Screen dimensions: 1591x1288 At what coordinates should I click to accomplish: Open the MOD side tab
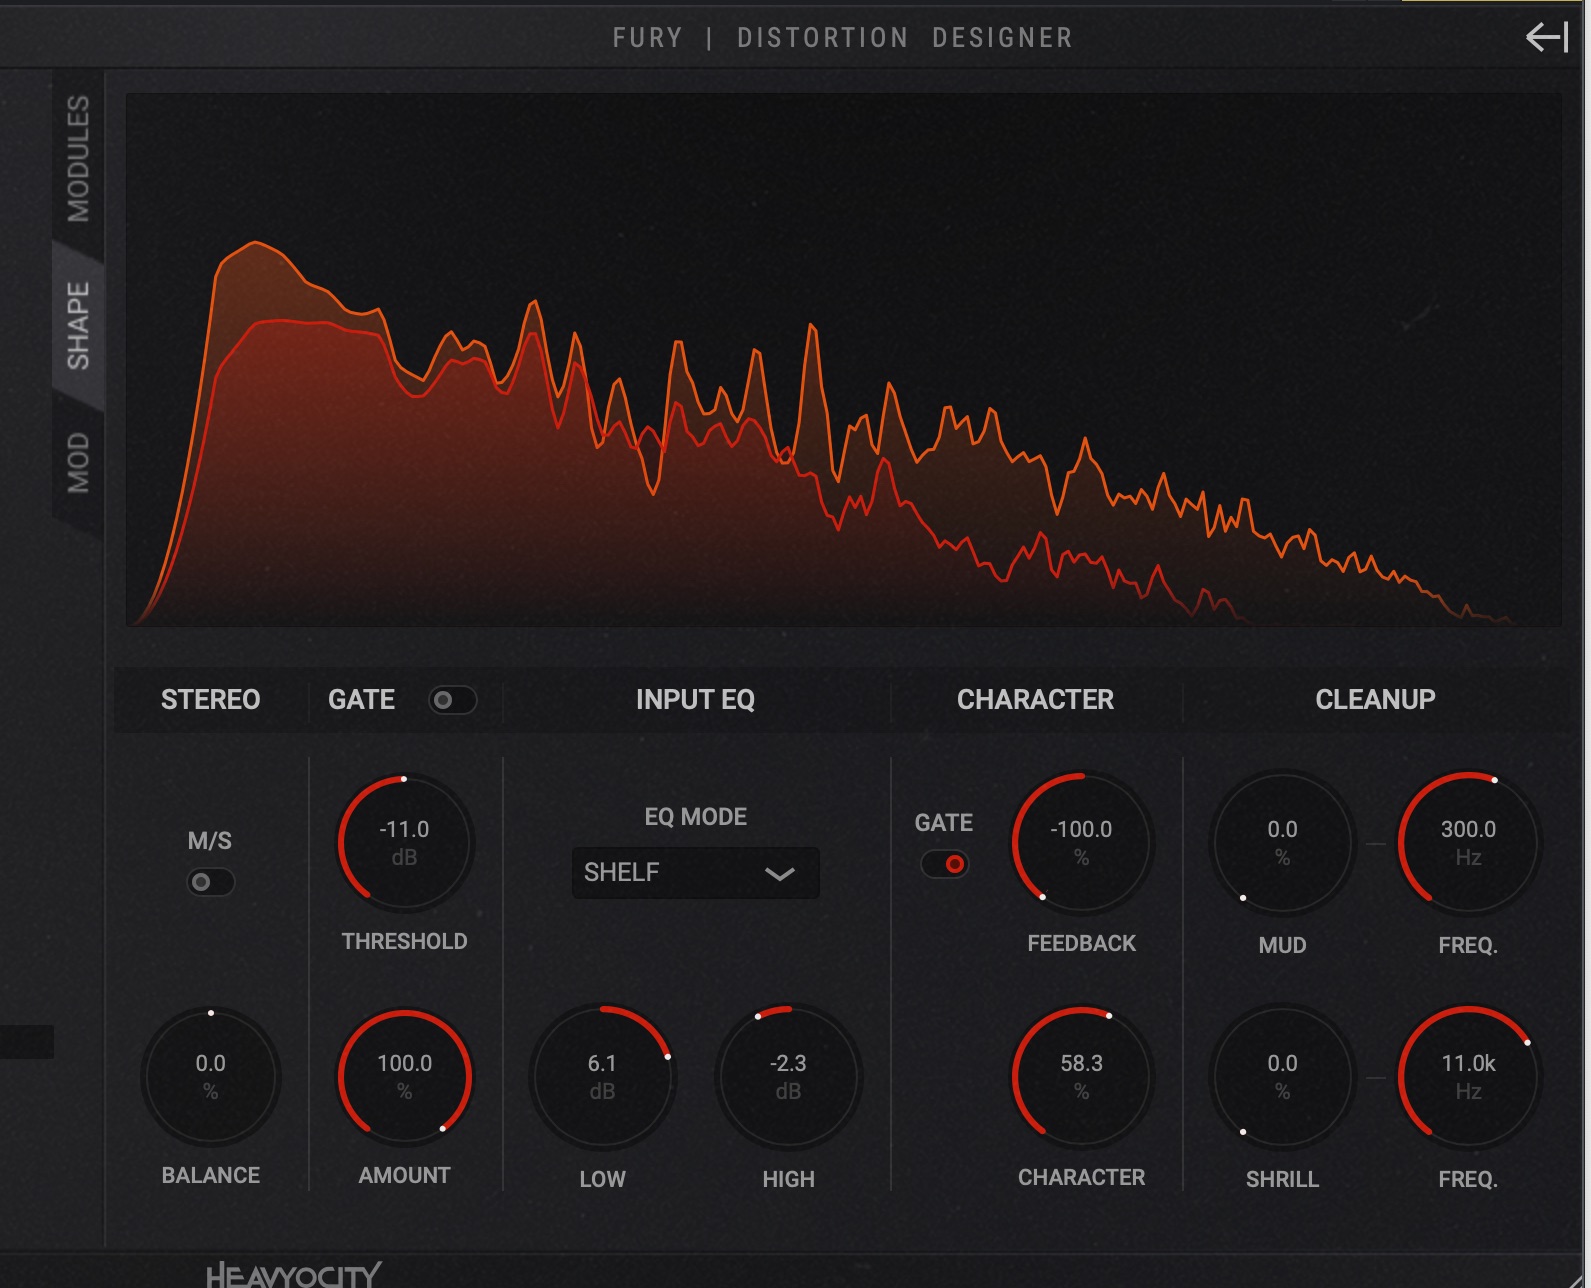point(78,462)
